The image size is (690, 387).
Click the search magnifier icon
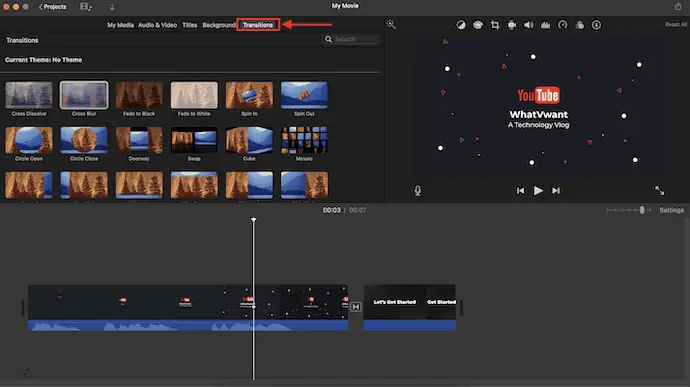click(328, 40)
